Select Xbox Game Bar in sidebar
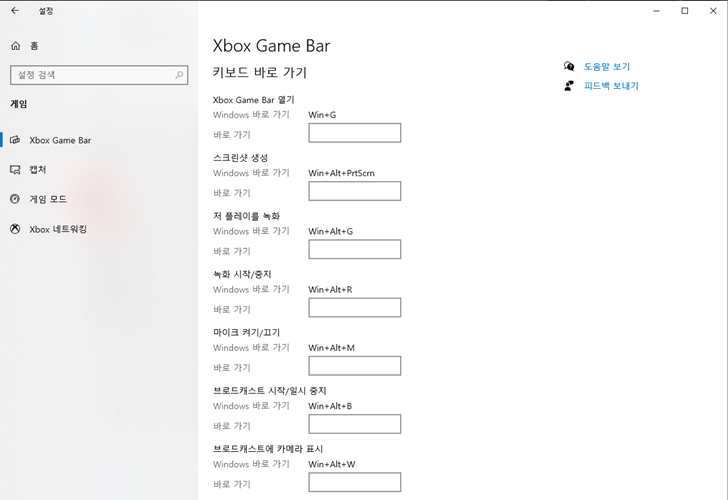 (x=60, y=140)
